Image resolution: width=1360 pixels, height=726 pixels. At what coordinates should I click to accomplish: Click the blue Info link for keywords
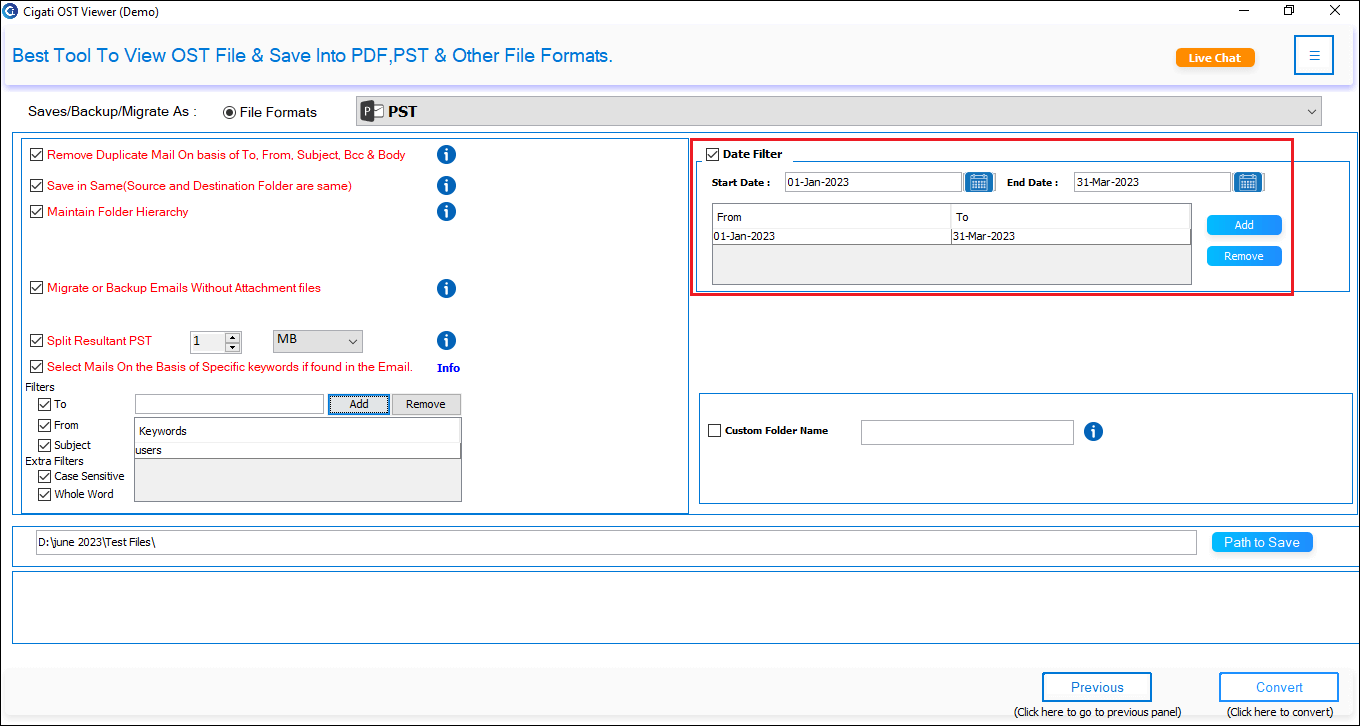point(448,368)
